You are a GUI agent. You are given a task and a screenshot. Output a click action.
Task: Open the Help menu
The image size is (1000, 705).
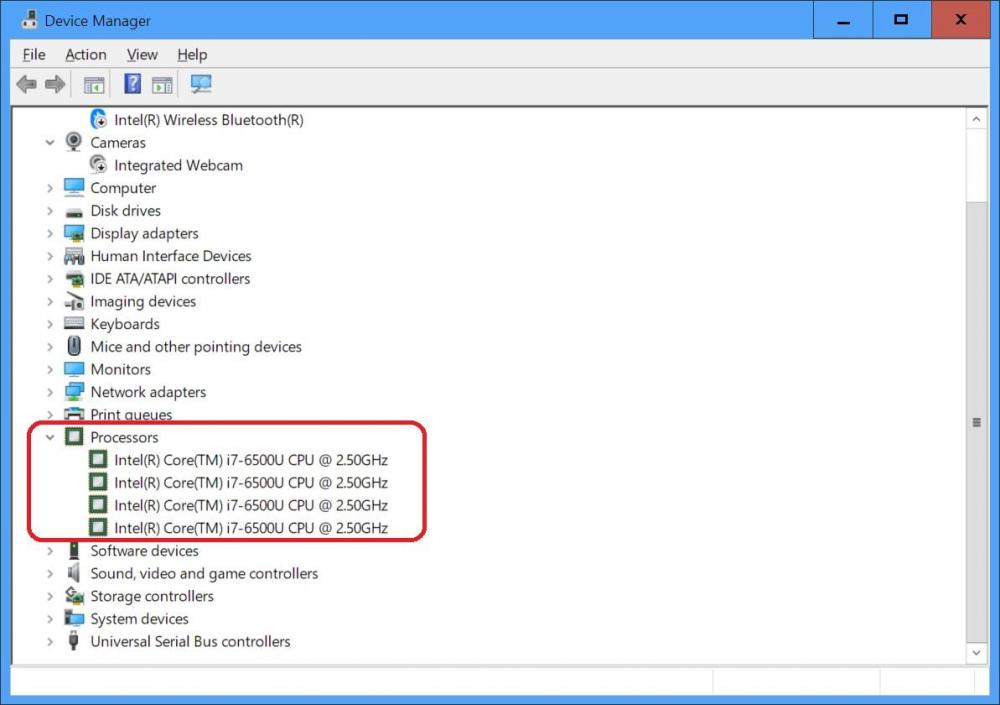[192, 55]
